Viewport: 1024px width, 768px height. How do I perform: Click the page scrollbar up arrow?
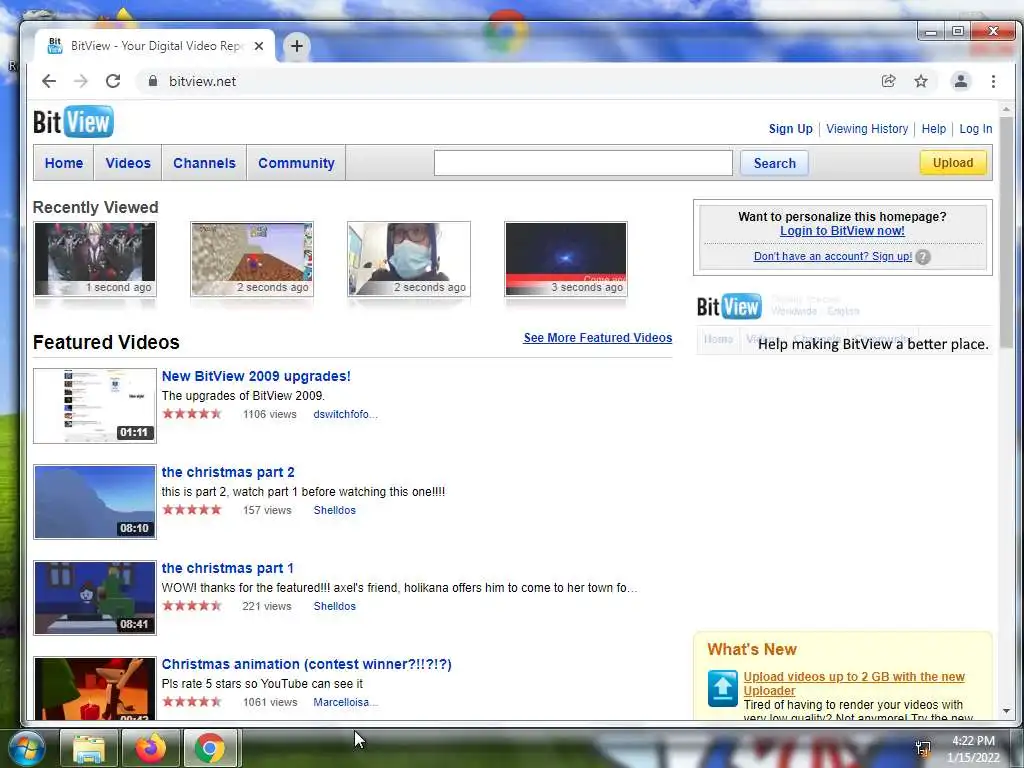pyautogui.click(x=1006, y=110)
